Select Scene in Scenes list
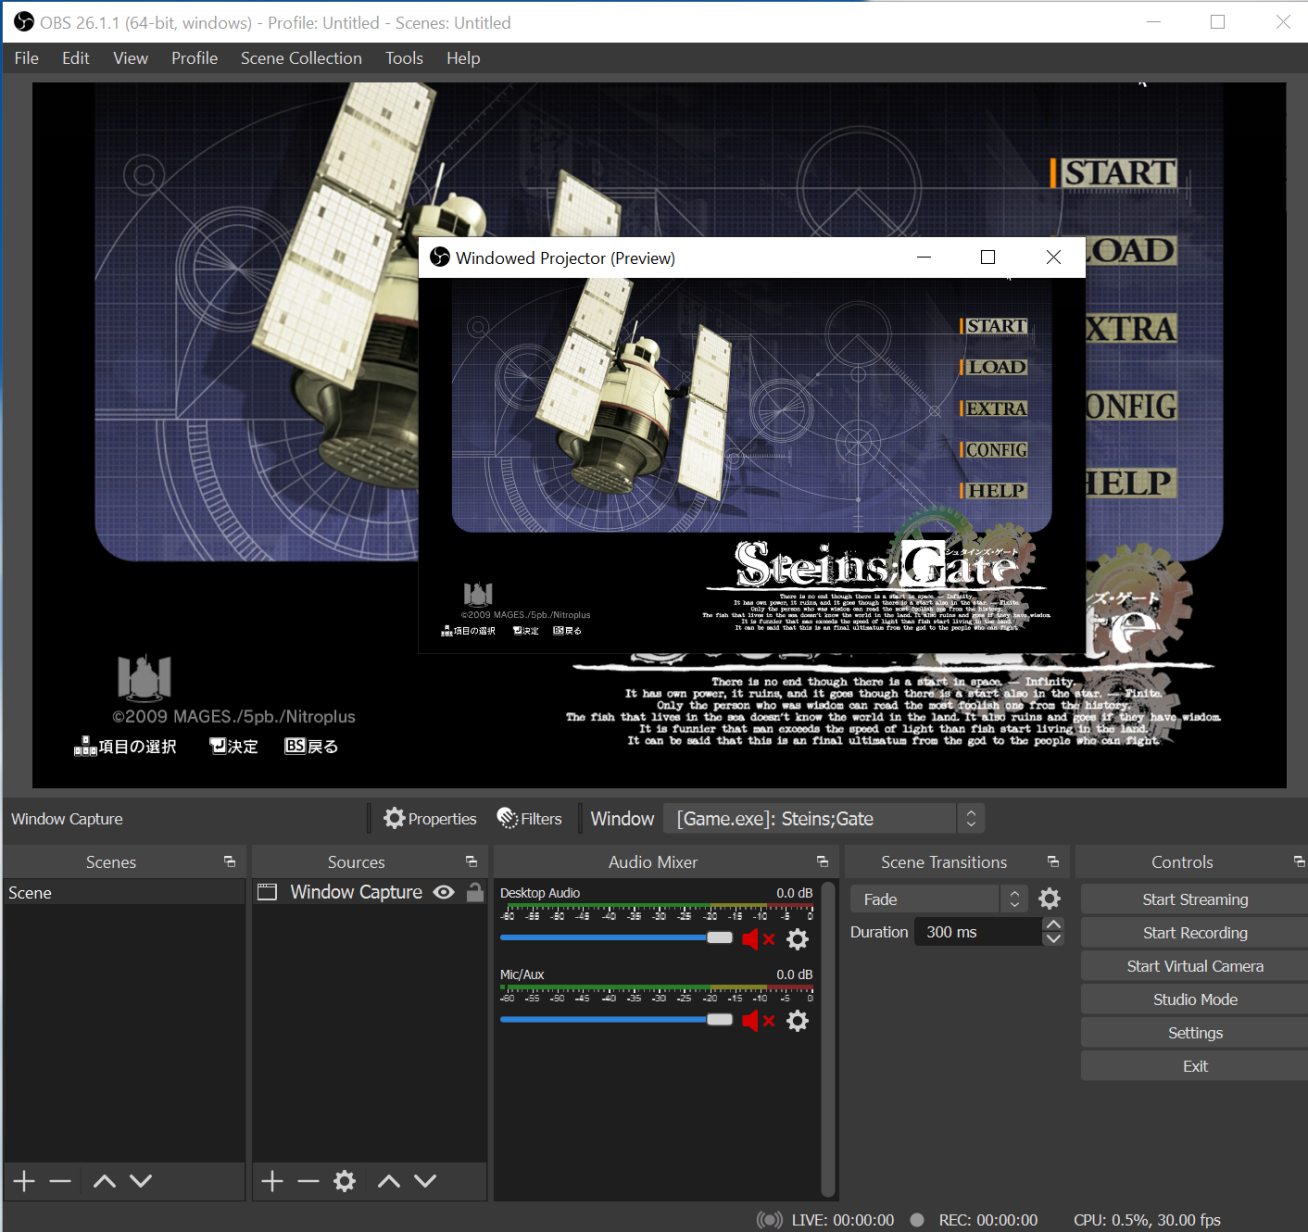Image resolution: width=1308 pixels, height=1232 pixels. (x=124, y=893)
